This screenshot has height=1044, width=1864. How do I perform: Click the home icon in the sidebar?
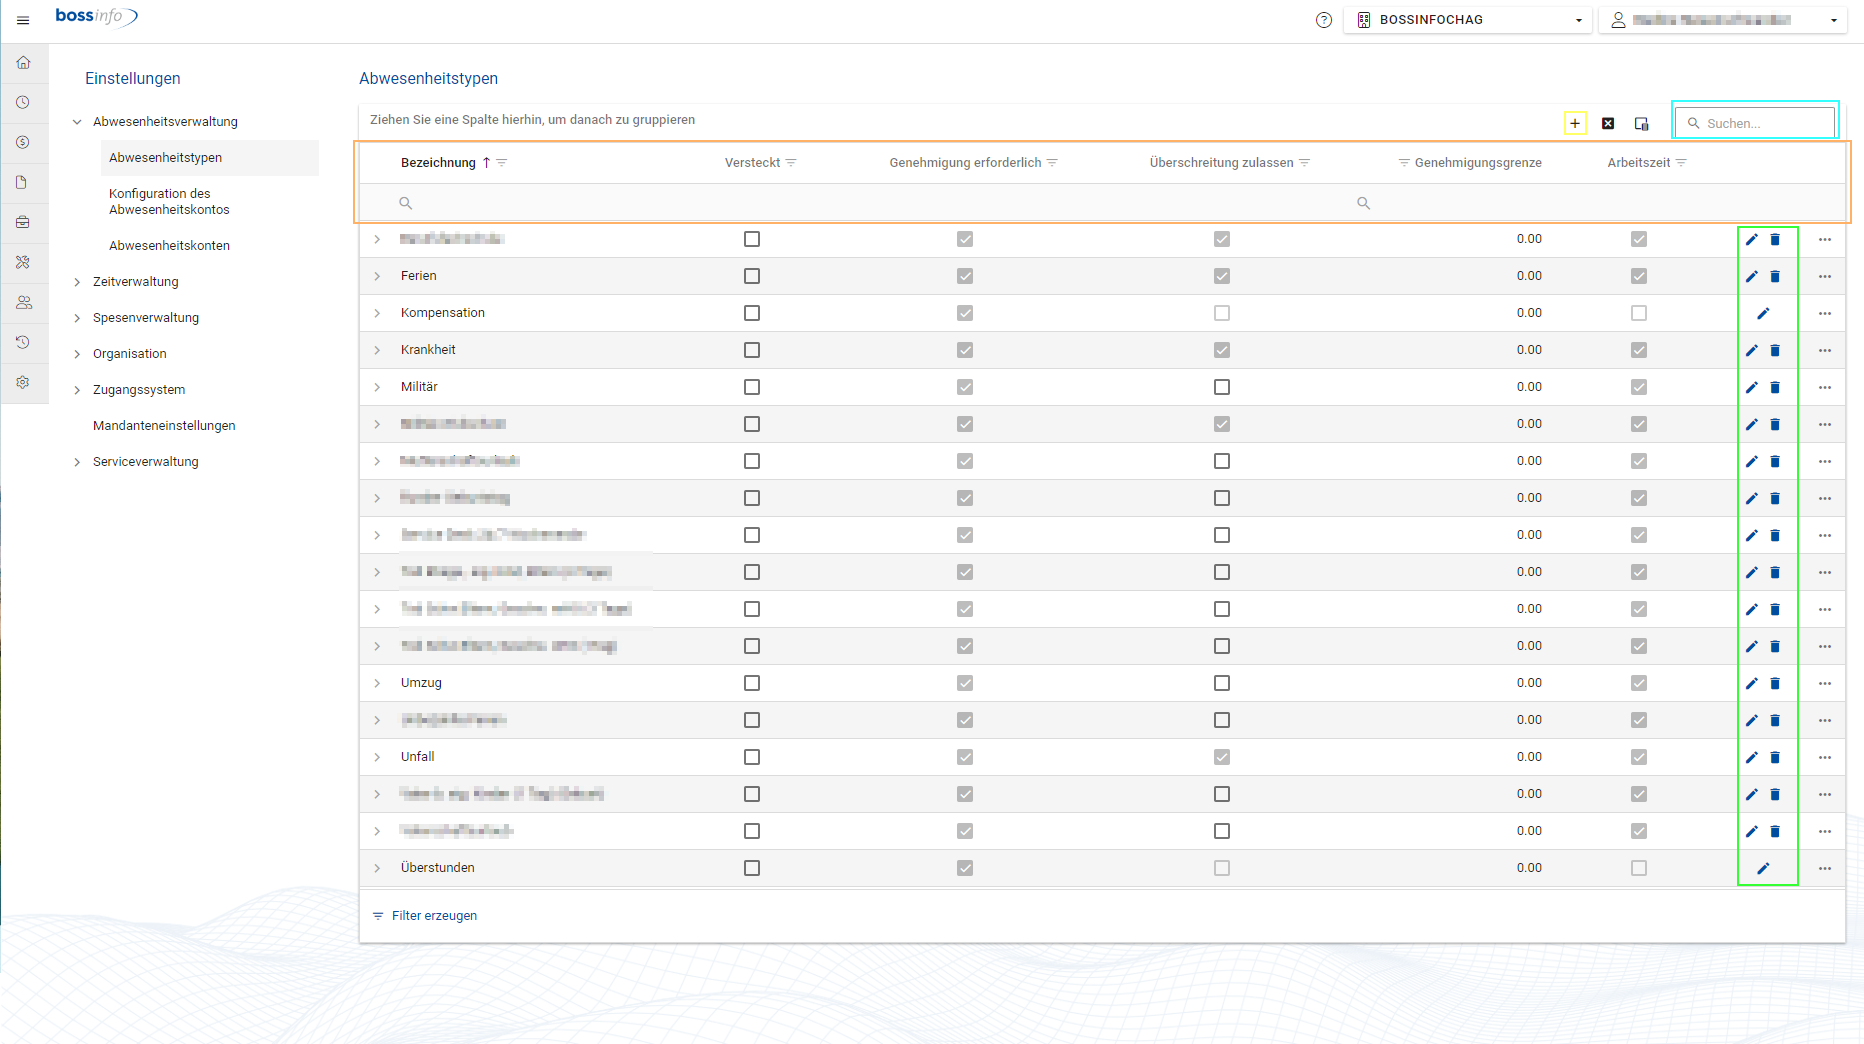pos(24,63)
